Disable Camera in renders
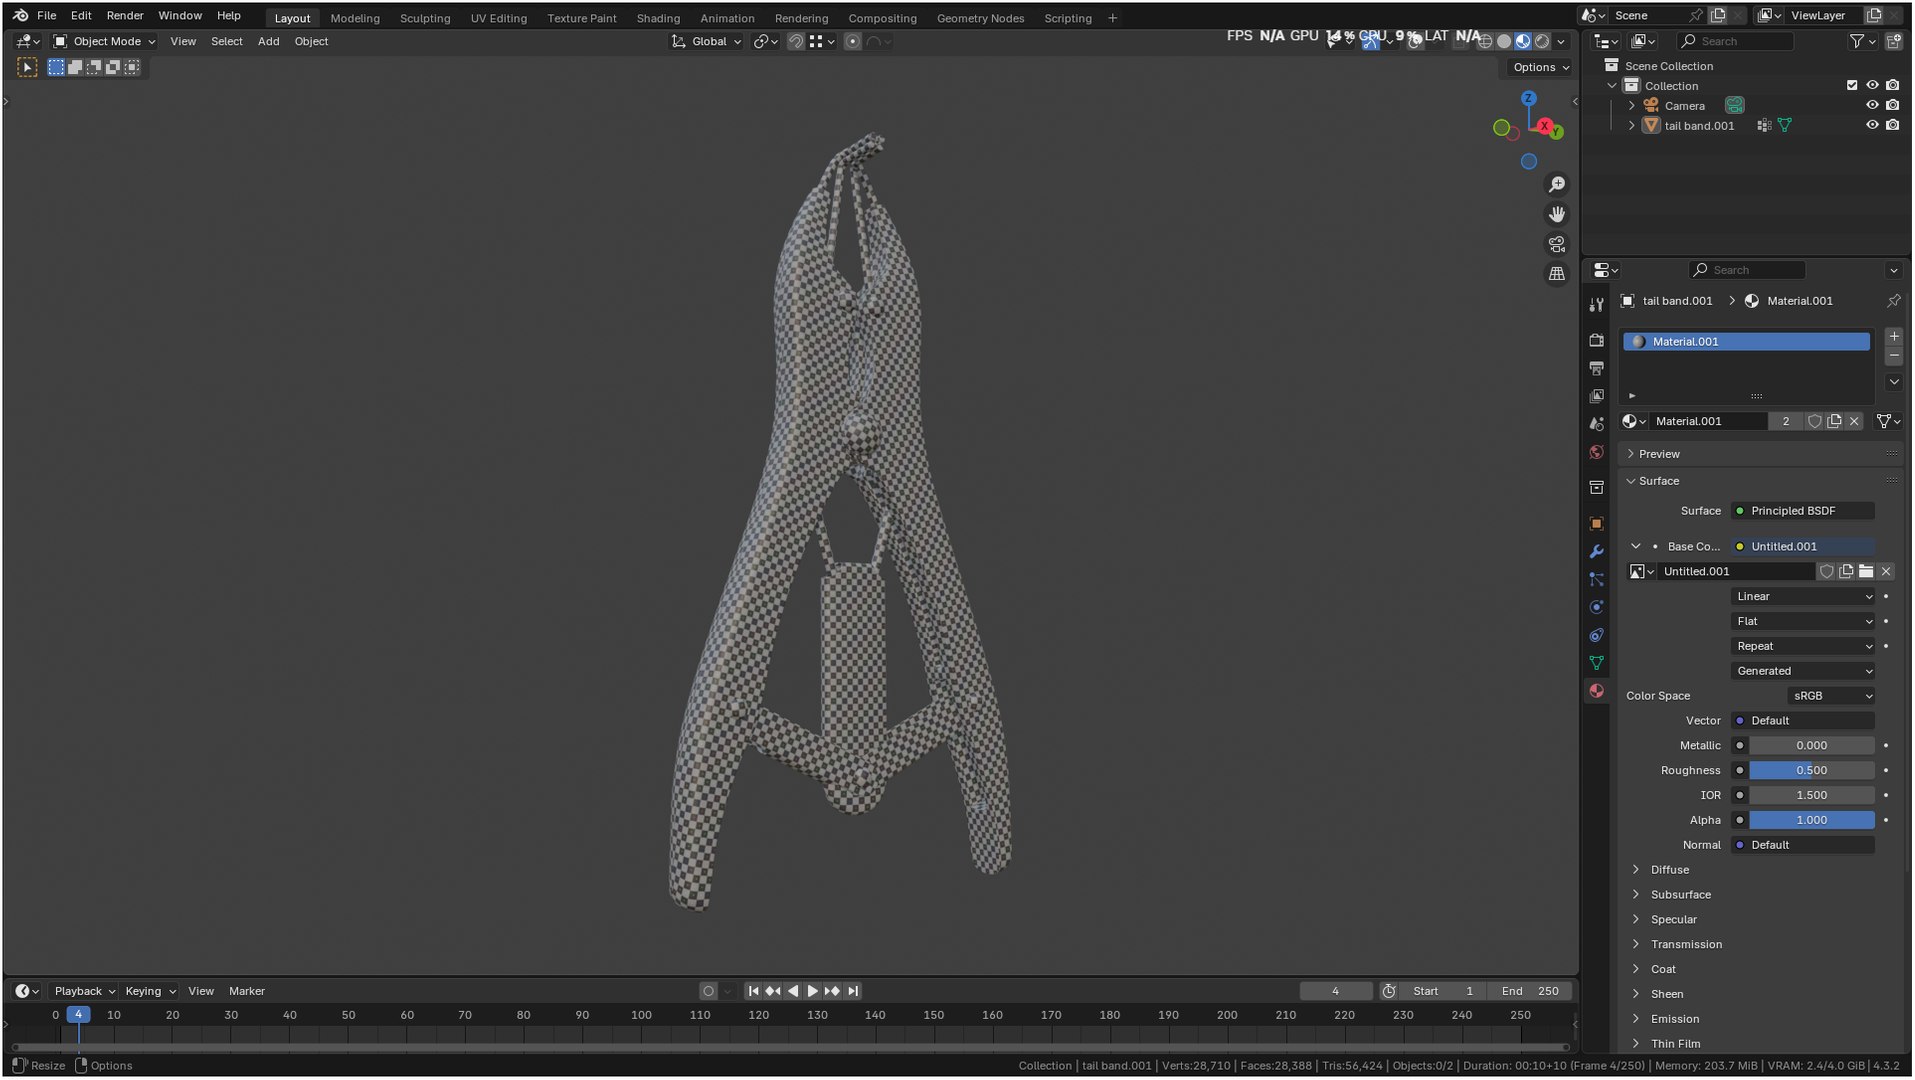The image size is (1915, 1080). (1893, 106)
